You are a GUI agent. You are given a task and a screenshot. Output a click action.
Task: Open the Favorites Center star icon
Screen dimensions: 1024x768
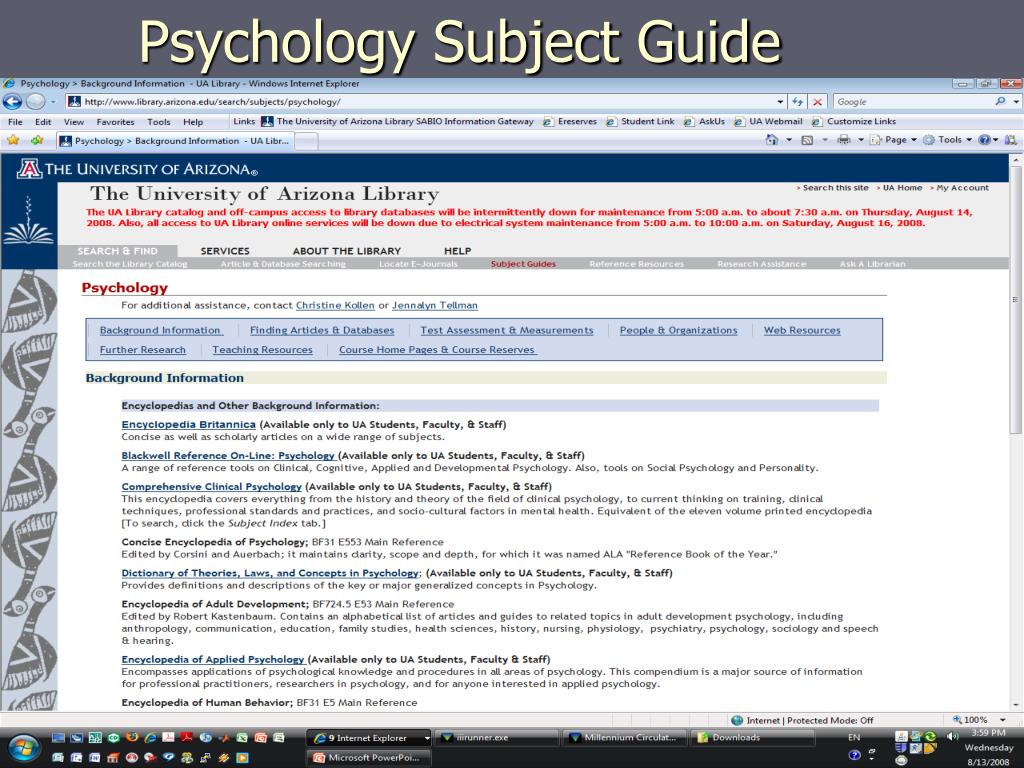point(13,140)
